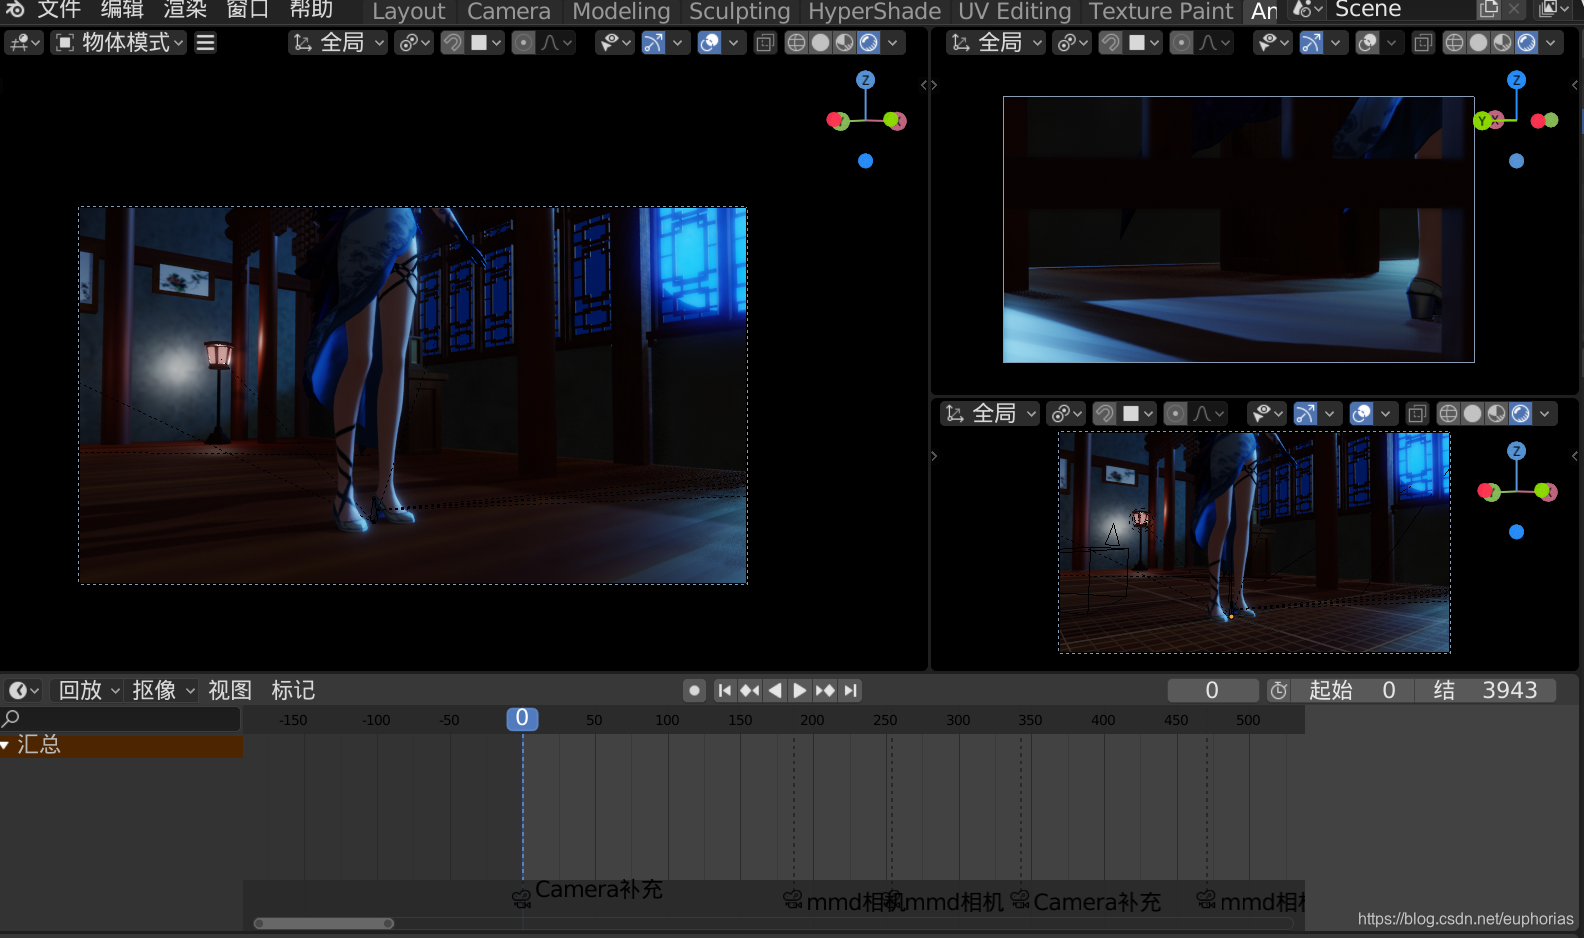The image size is (1584, 938).
Task: Open 全局 orientation dropdown in main viewport
Action: tap(338, 43)
